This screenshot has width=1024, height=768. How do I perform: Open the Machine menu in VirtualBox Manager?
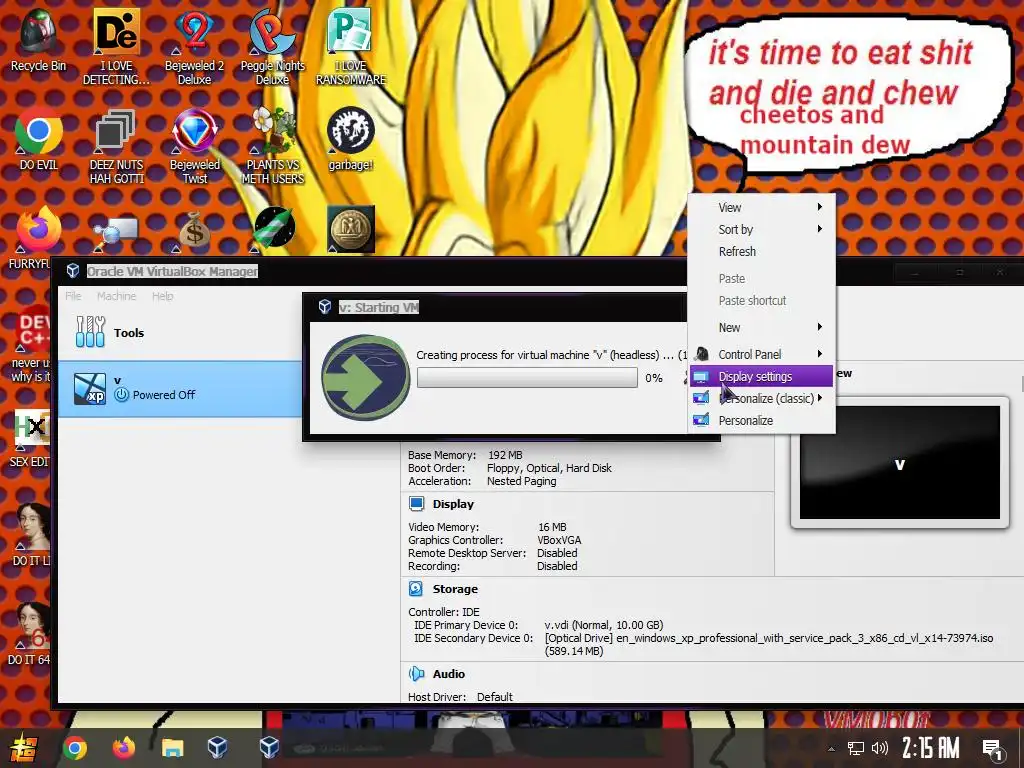[x=116, y=296]
